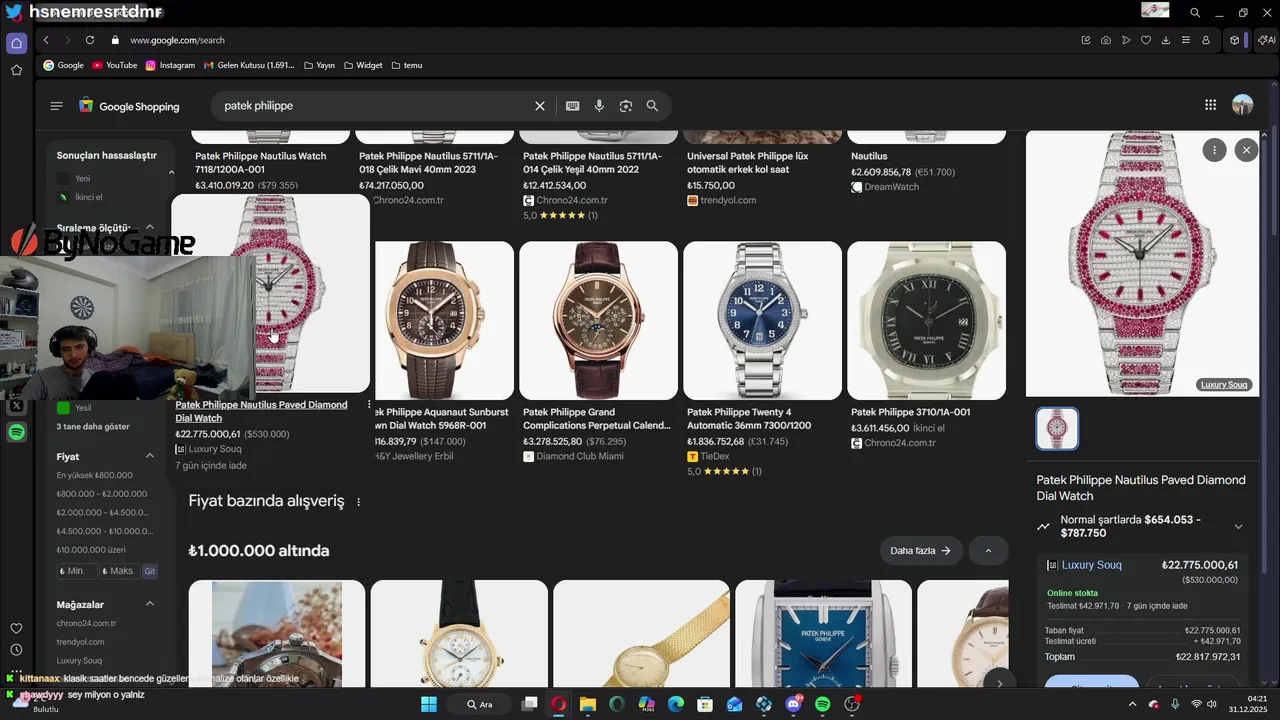Open the three-dot menu in product panel
Viewport: 1280px width, 720px height.
1214,150
